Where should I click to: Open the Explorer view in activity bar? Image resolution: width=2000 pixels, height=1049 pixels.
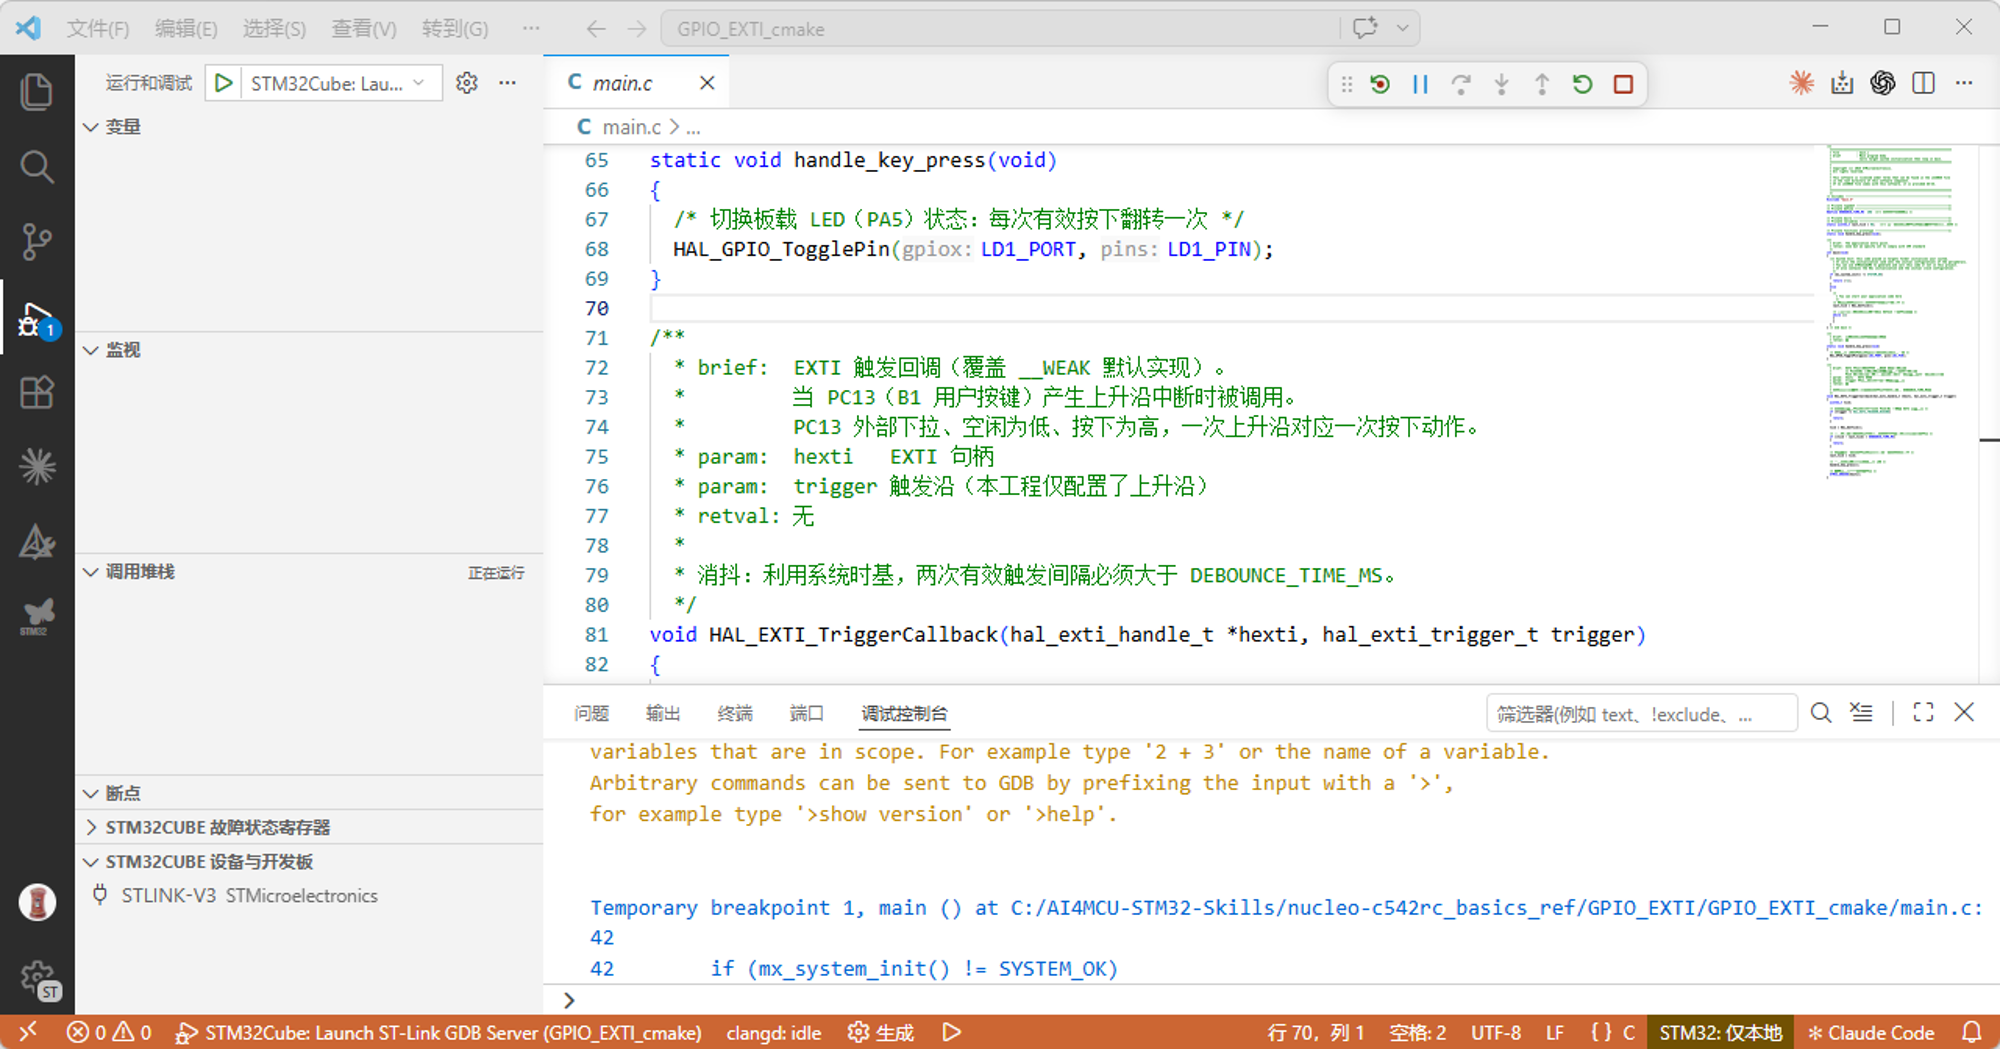pos(37,92)
